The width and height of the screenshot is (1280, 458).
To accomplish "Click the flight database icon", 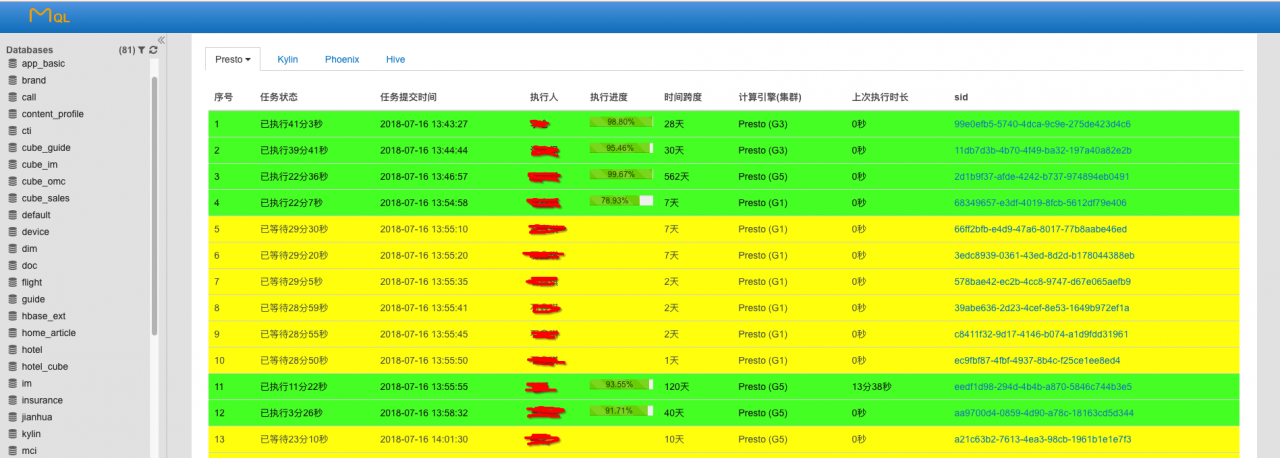I will coord(13,283).
